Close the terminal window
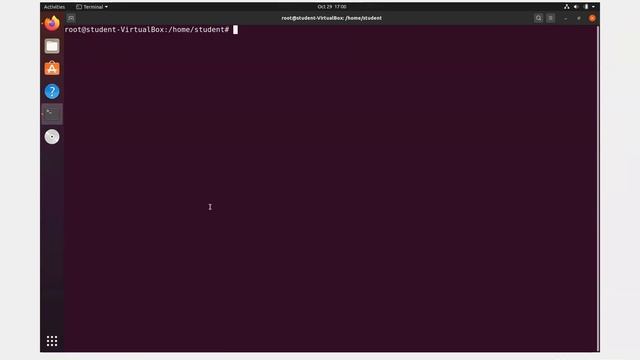Image resolution: width=640 pixels, height=360 pixels. (x=592, y=18)
